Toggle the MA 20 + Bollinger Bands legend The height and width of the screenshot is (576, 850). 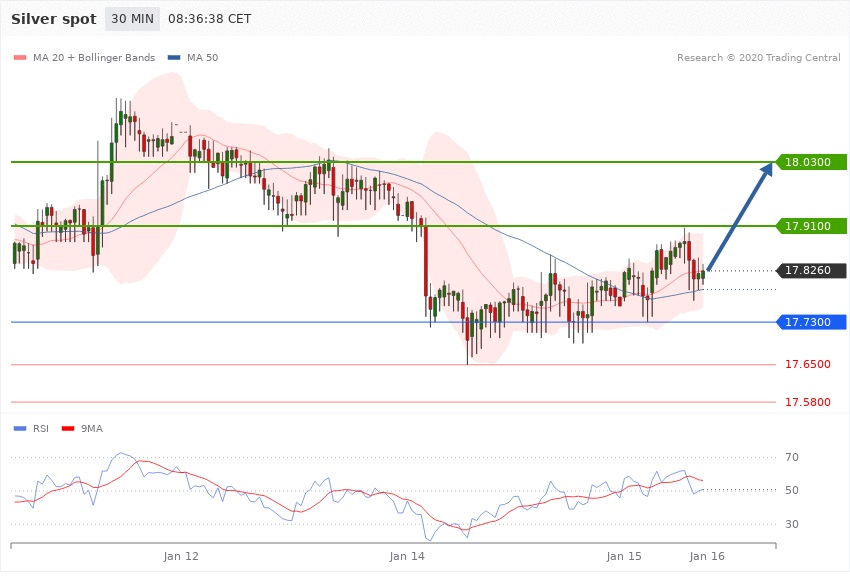point(92,58)
